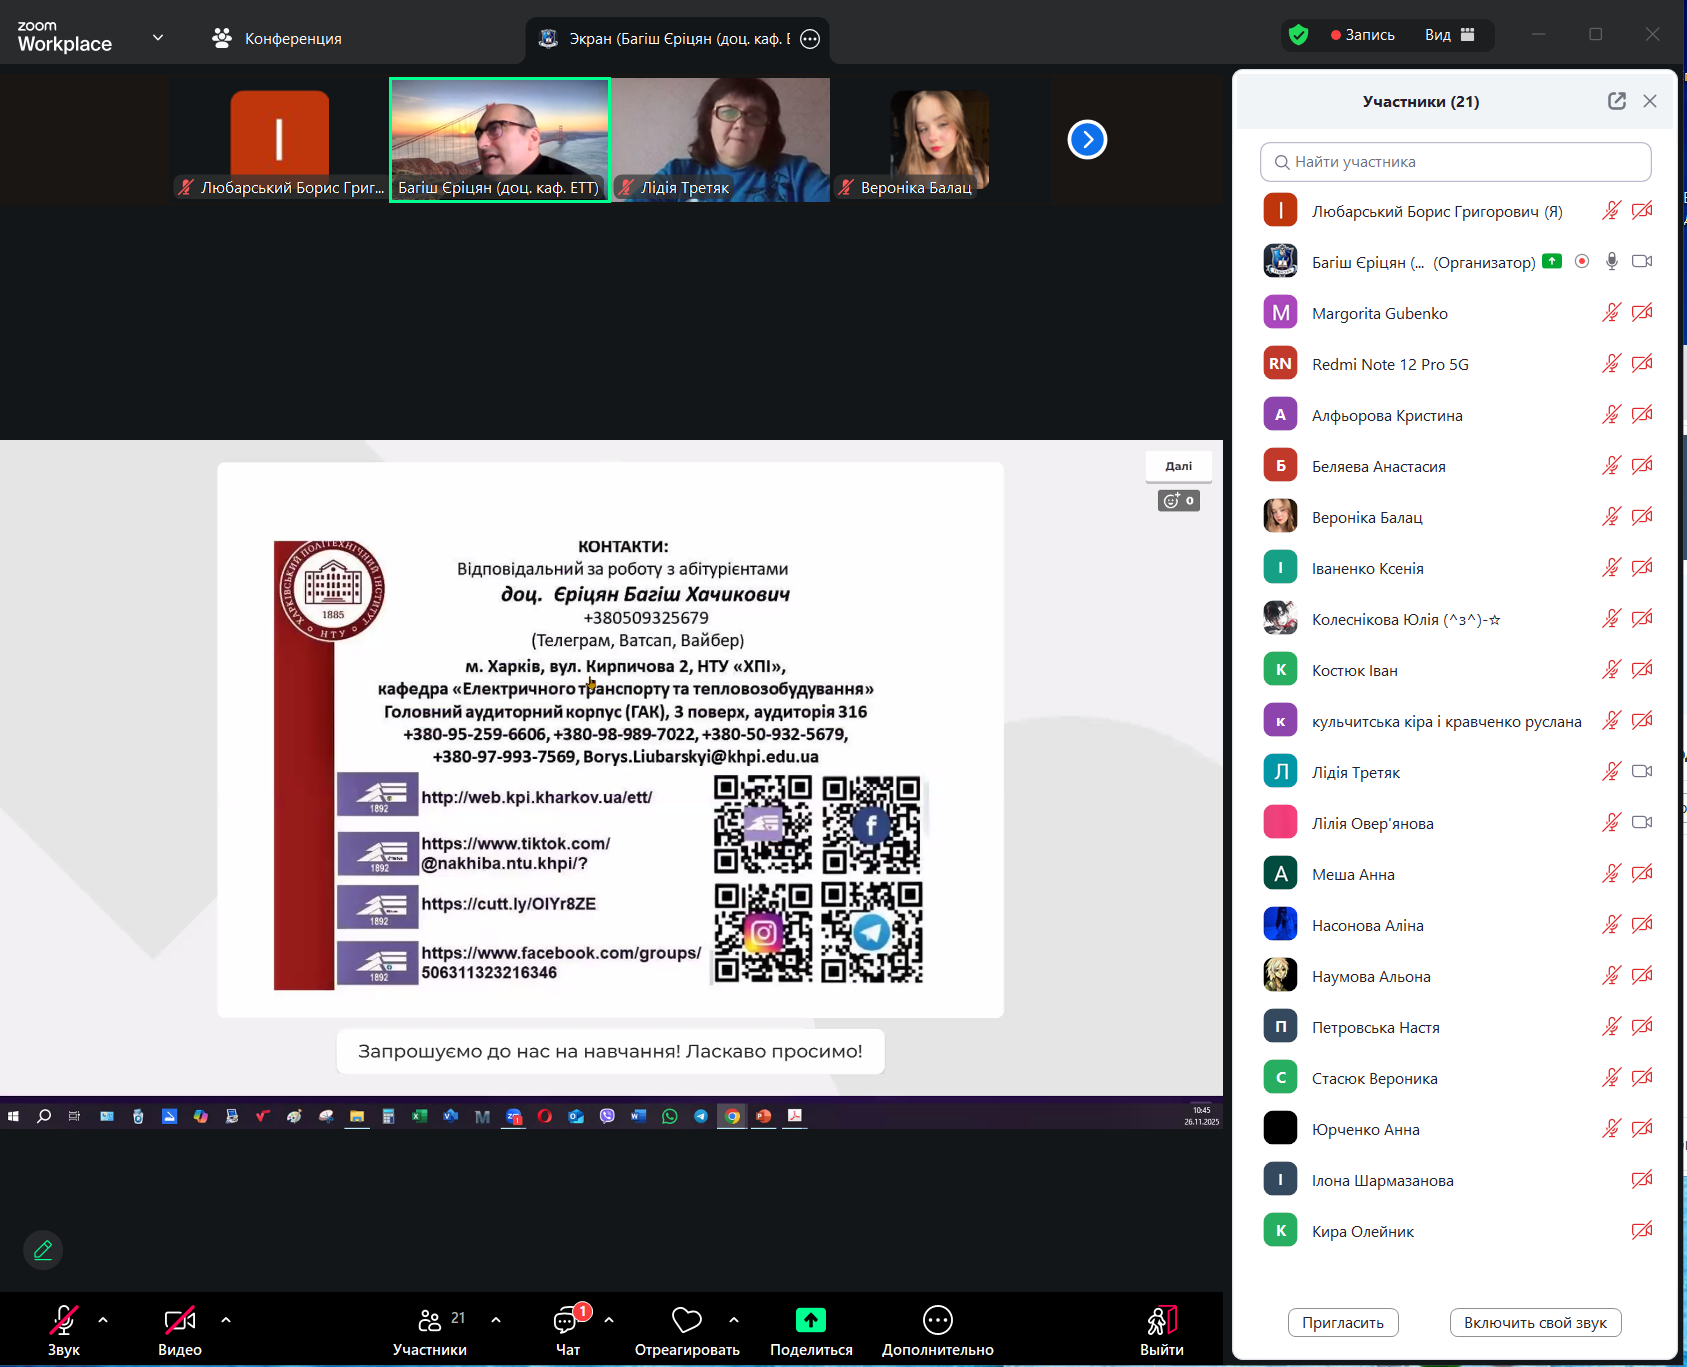The image size is (1687, 1367).
Task: Unmute microphone with the Звук button
Action: (63, 1321)
